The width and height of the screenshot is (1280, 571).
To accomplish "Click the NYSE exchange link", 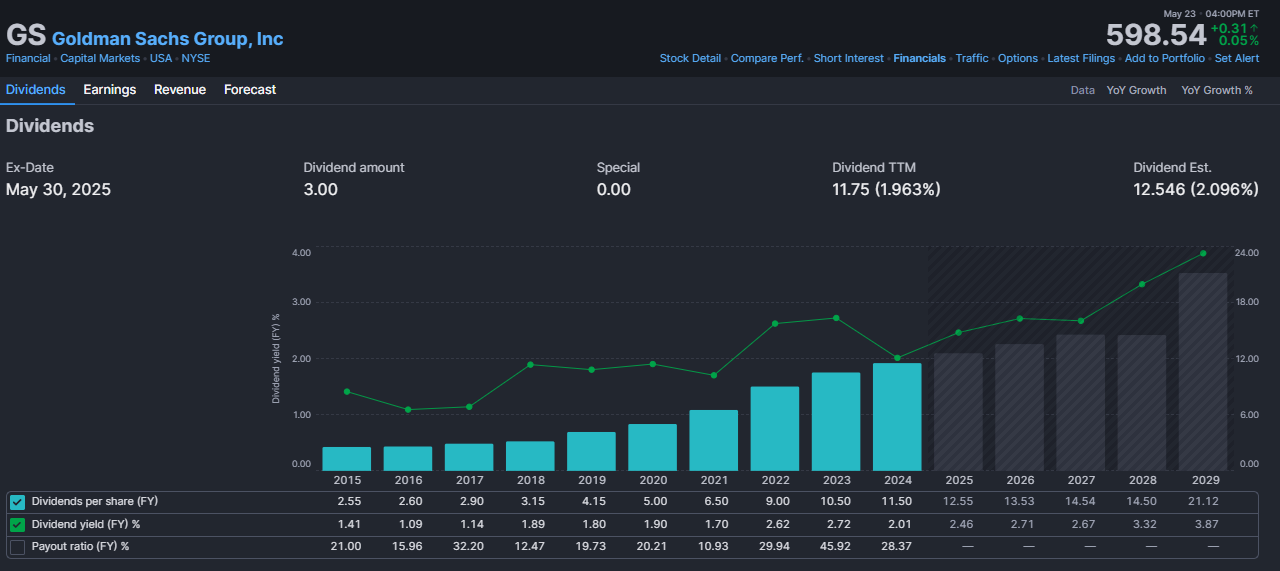I will coord(196,58).
